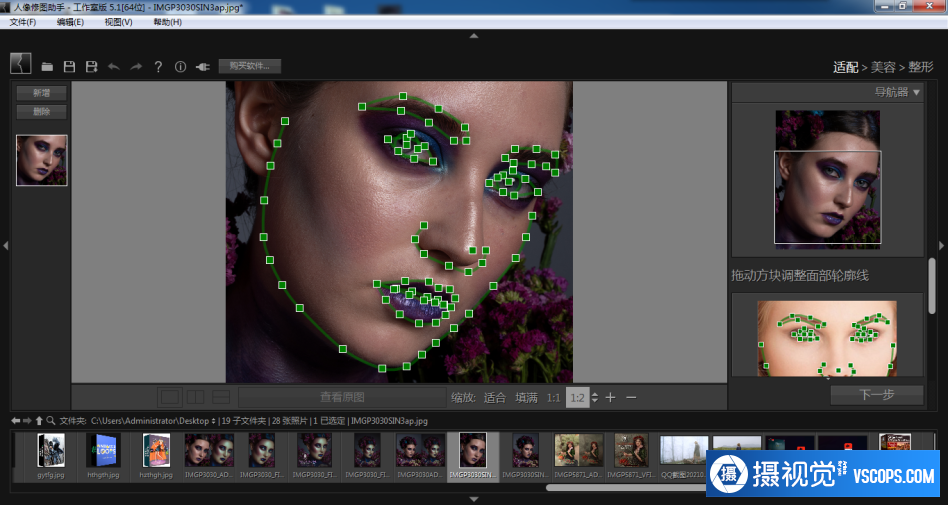Open an image with the folder icon
This screenshot has width=948, height=505.
47,67
